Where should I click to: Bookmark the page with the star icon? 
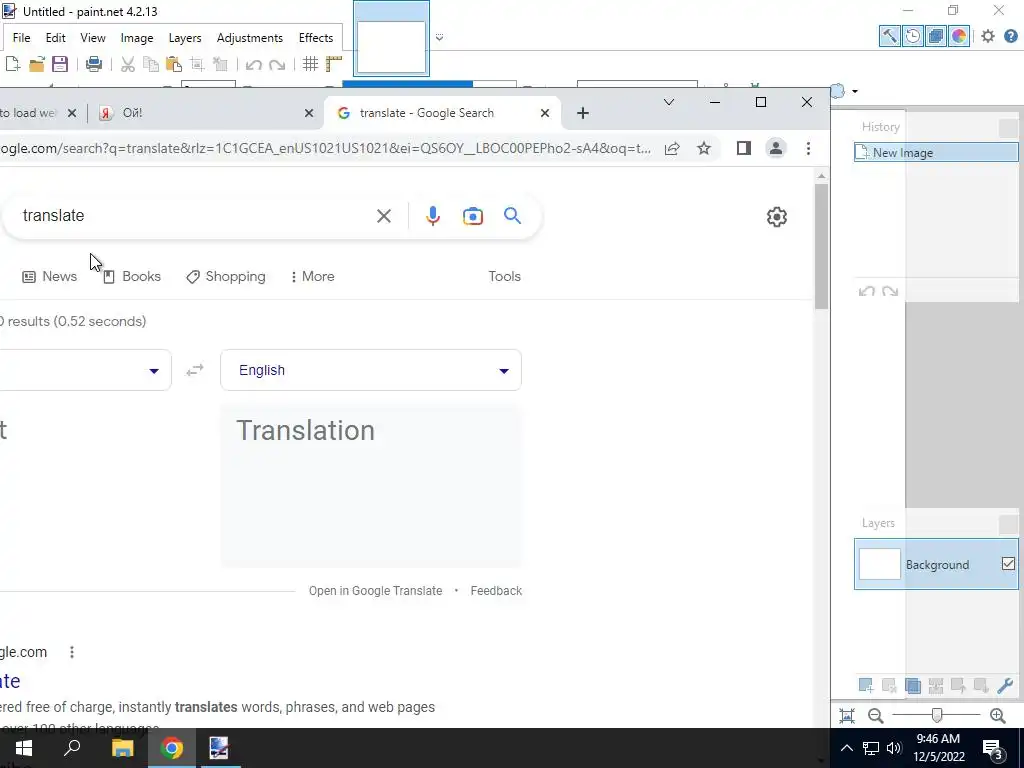(703, 148)
